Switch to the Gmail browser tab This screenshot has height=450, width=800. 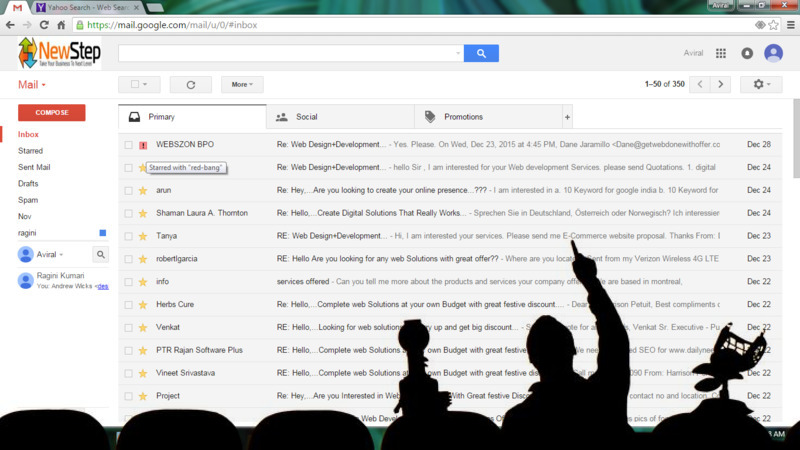pos(17,7)
